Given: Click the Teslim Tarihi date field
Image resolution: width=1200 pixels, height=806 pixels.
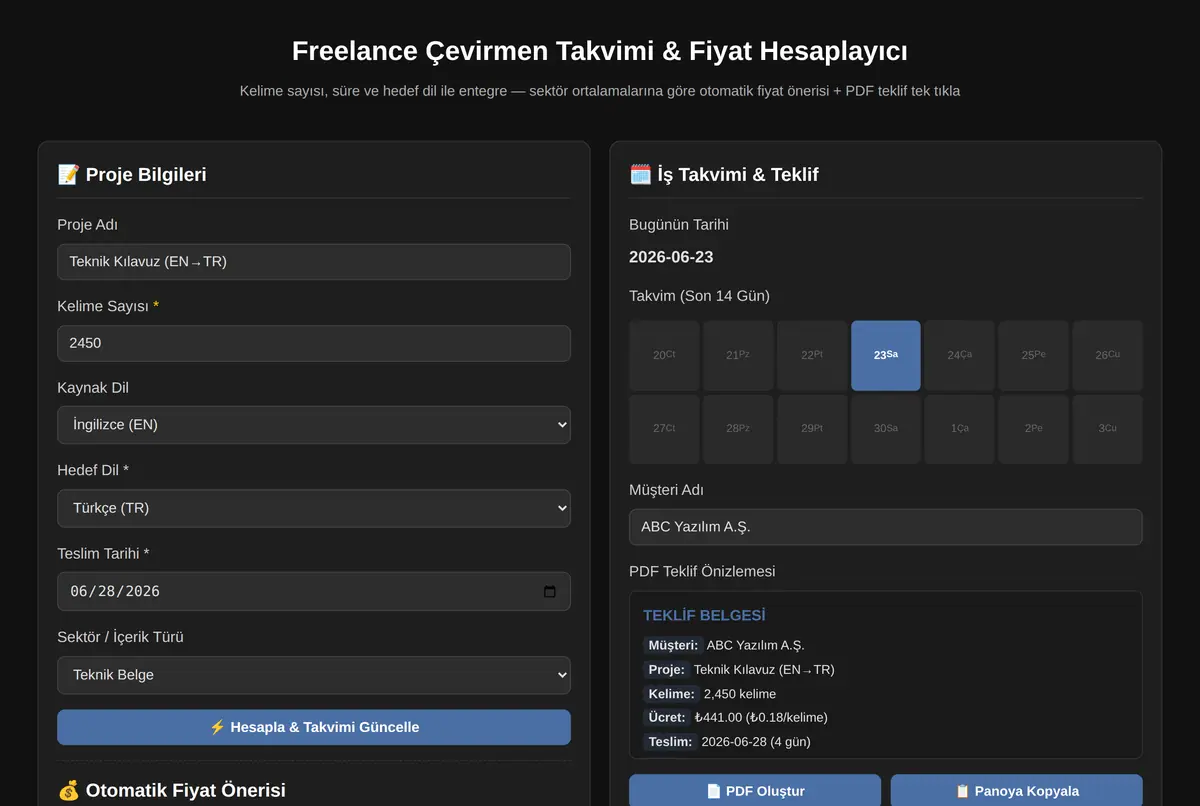Looking at the screenshot, I should [x=314, y=591].
